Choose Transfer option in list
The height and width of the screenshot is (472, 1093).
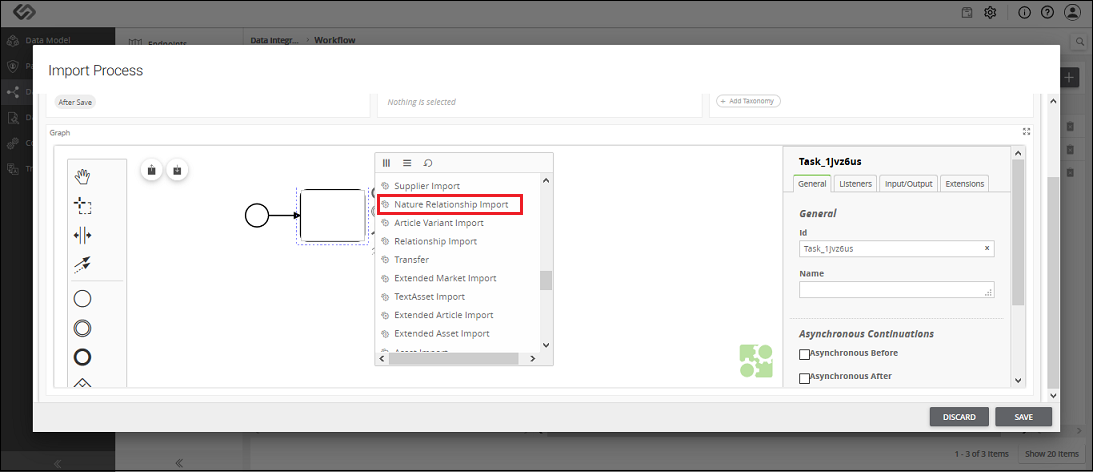pos(411,259)
